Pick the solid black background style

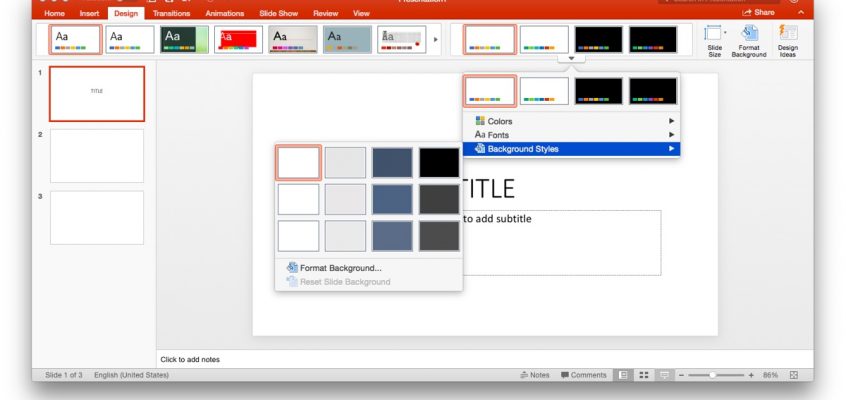click(x=439, y=162)
